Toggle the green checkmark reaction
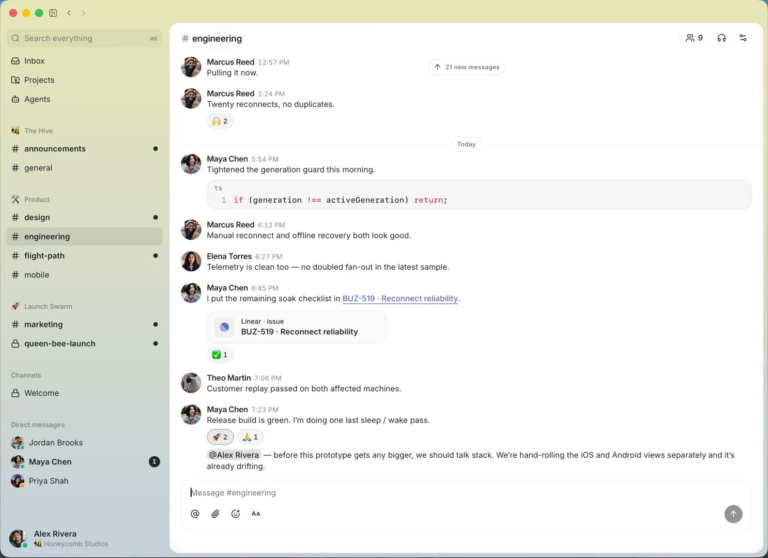768x558 pixels. pos(220,355)
